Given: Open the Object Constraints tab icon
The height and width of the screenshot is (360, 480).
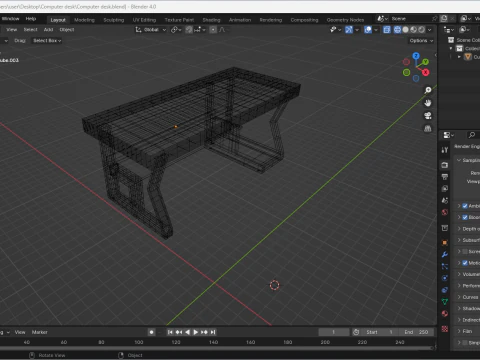Looking at the screenshot, I should [x=445, y=290].
